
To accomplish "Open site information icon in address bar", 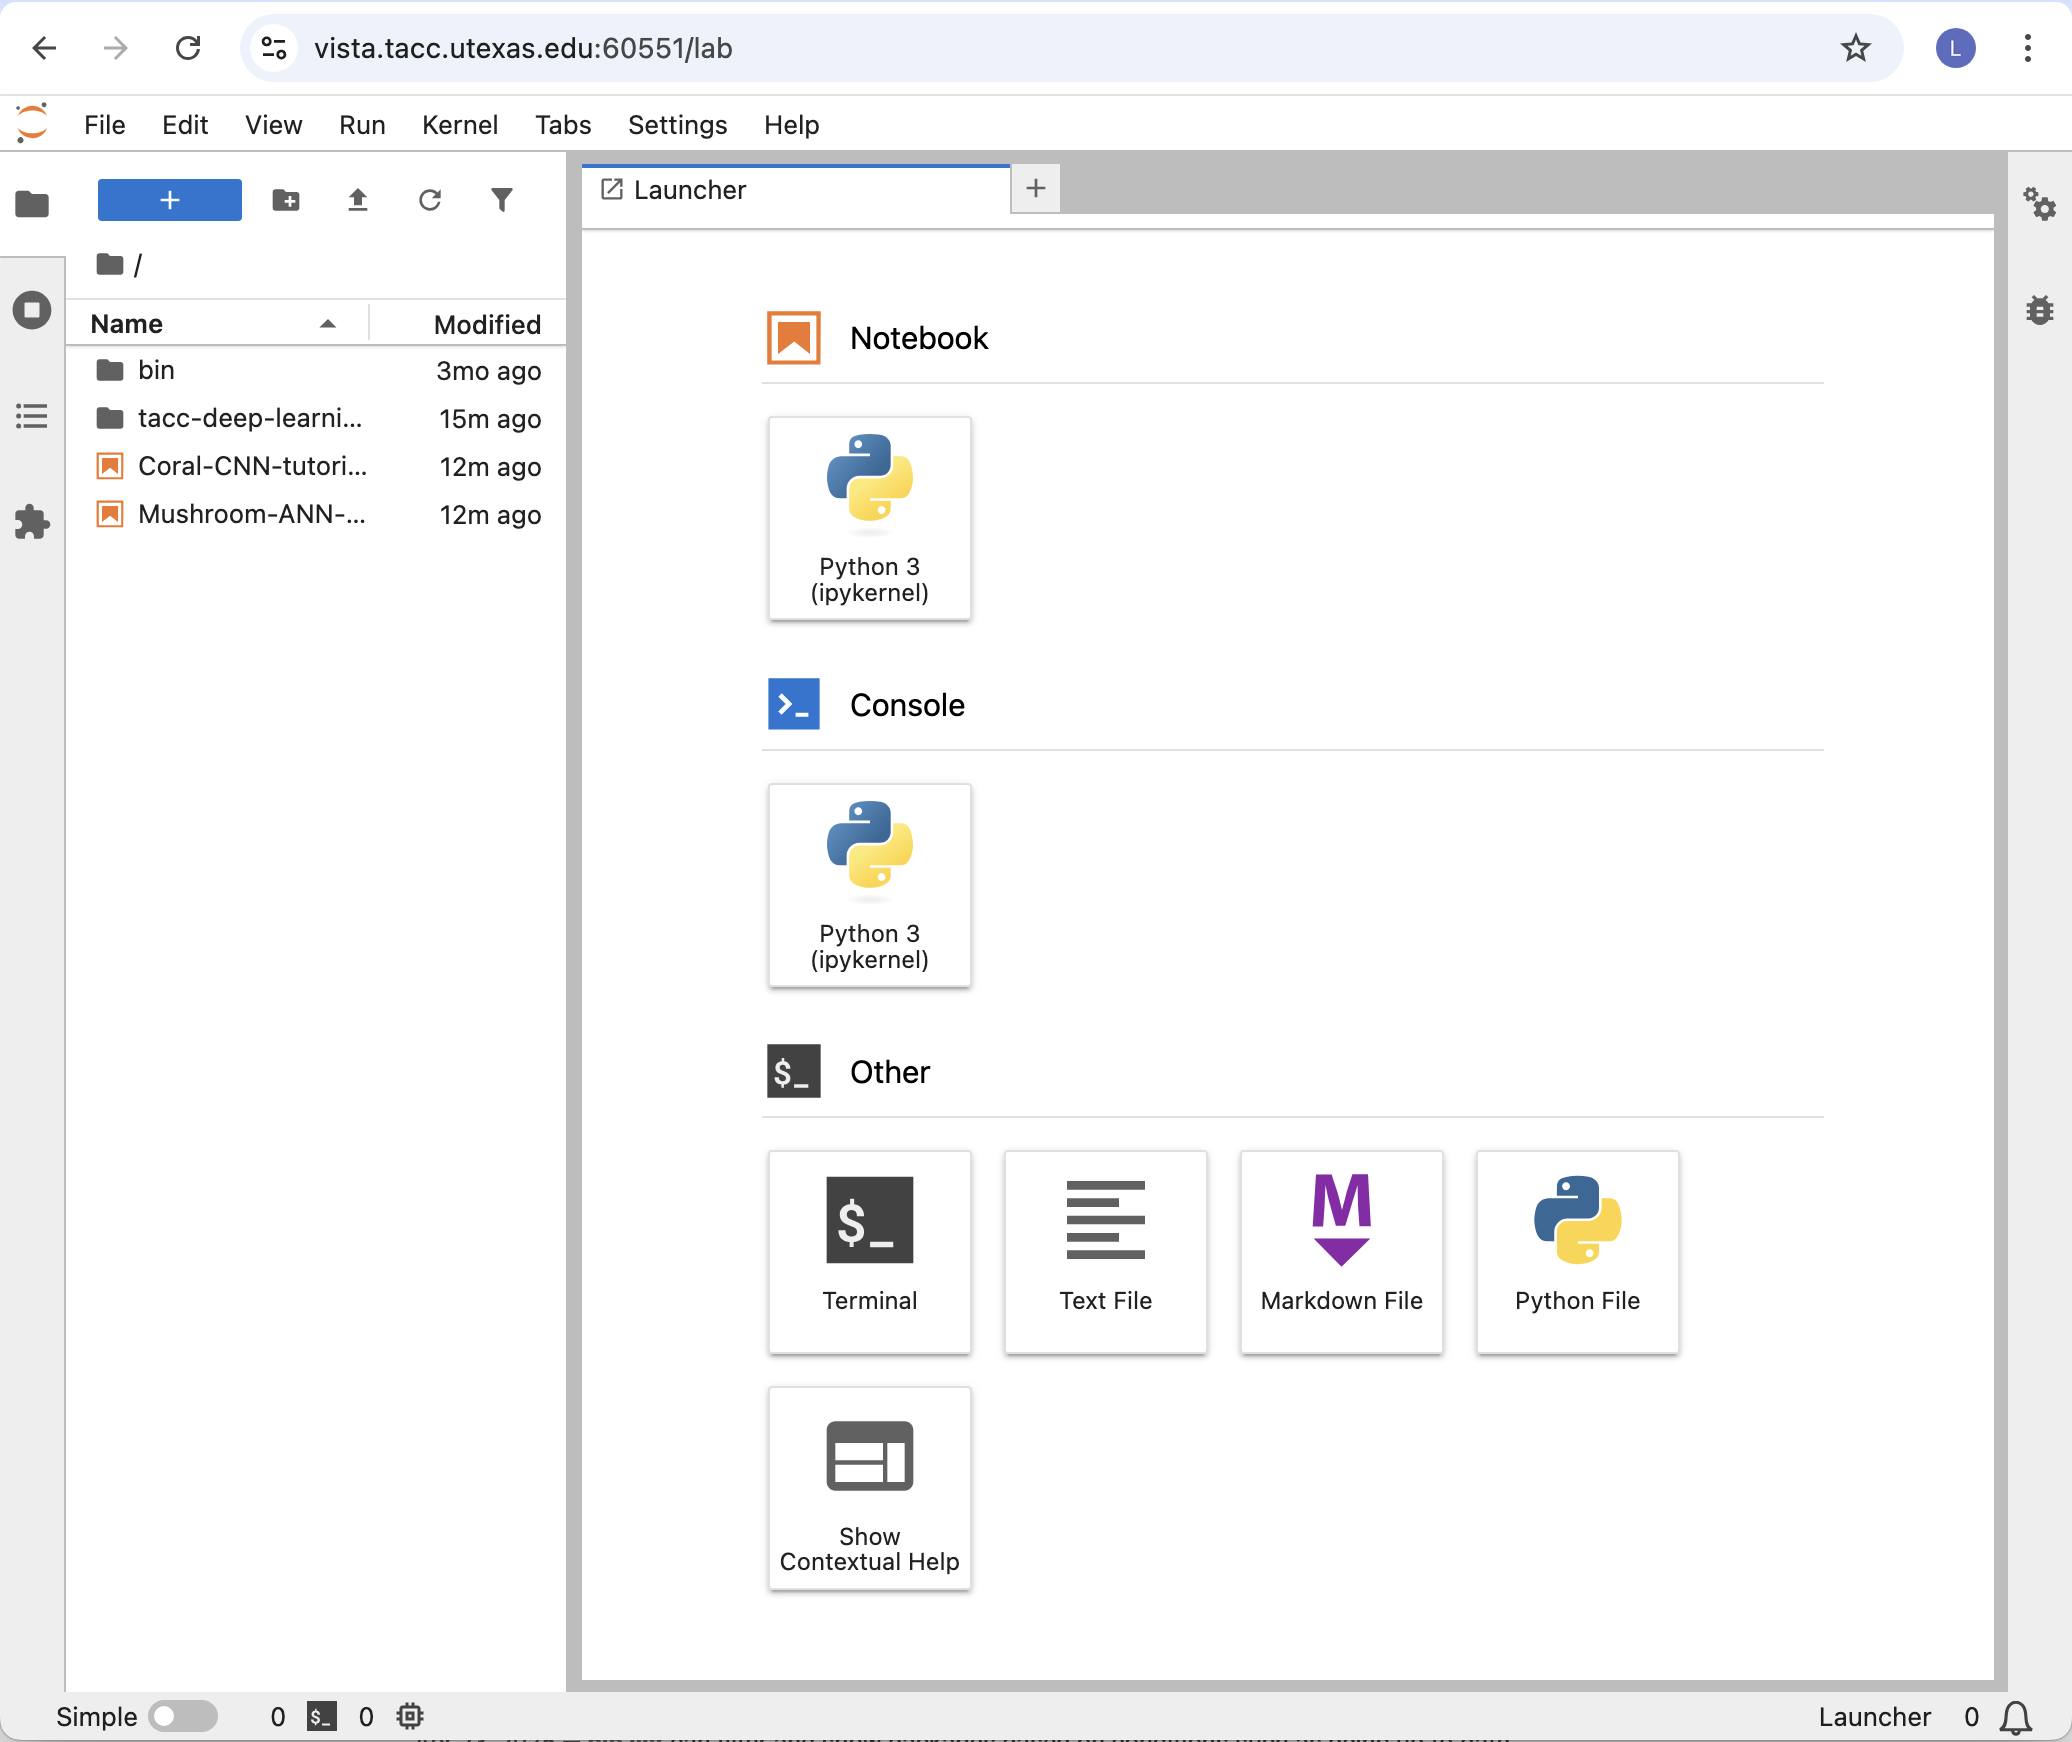I will (x=274, y=48).
